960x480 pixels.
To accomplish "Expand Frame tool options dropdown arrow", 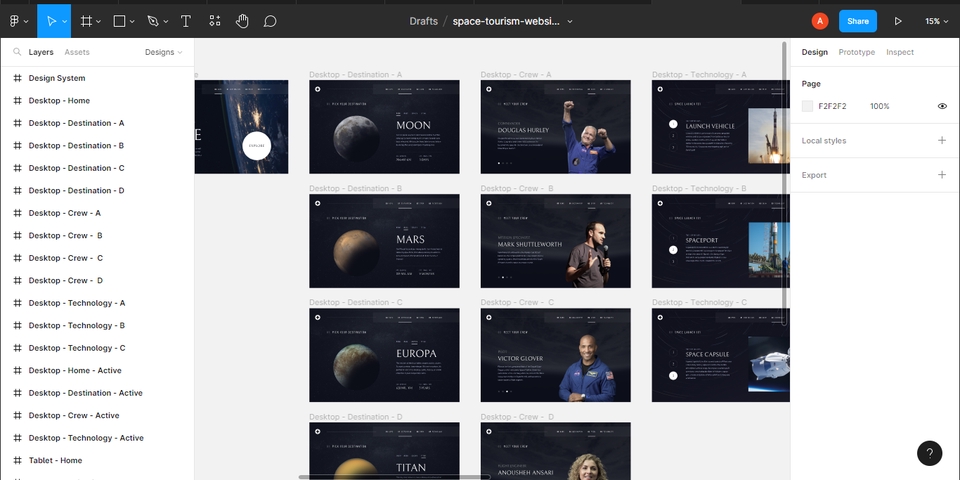I will tap(99, 21).
